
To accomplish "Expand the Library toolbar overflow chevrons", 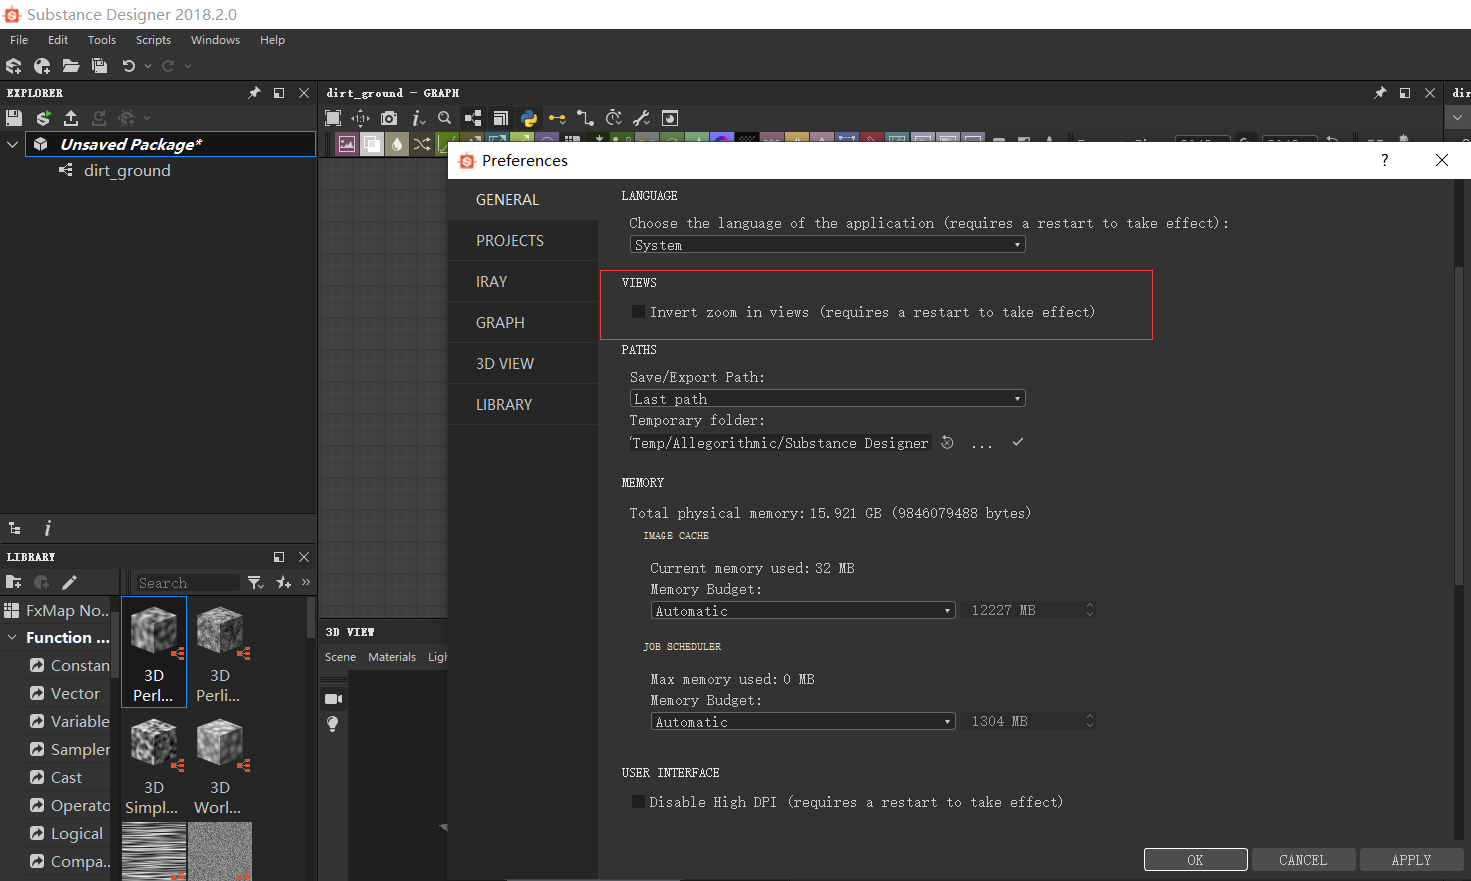I will coord(306,582).
